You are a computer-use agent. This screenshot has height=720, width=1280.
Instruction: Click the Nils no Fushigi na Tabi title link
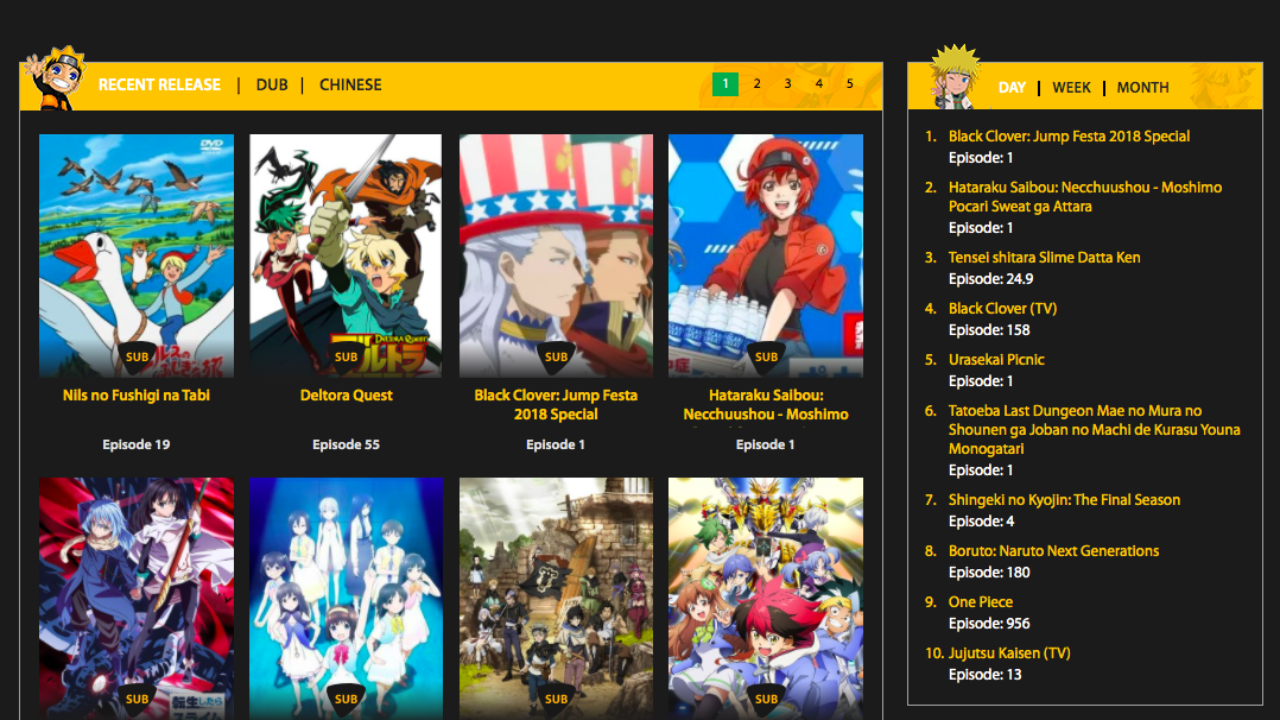(x=136, y=396)
